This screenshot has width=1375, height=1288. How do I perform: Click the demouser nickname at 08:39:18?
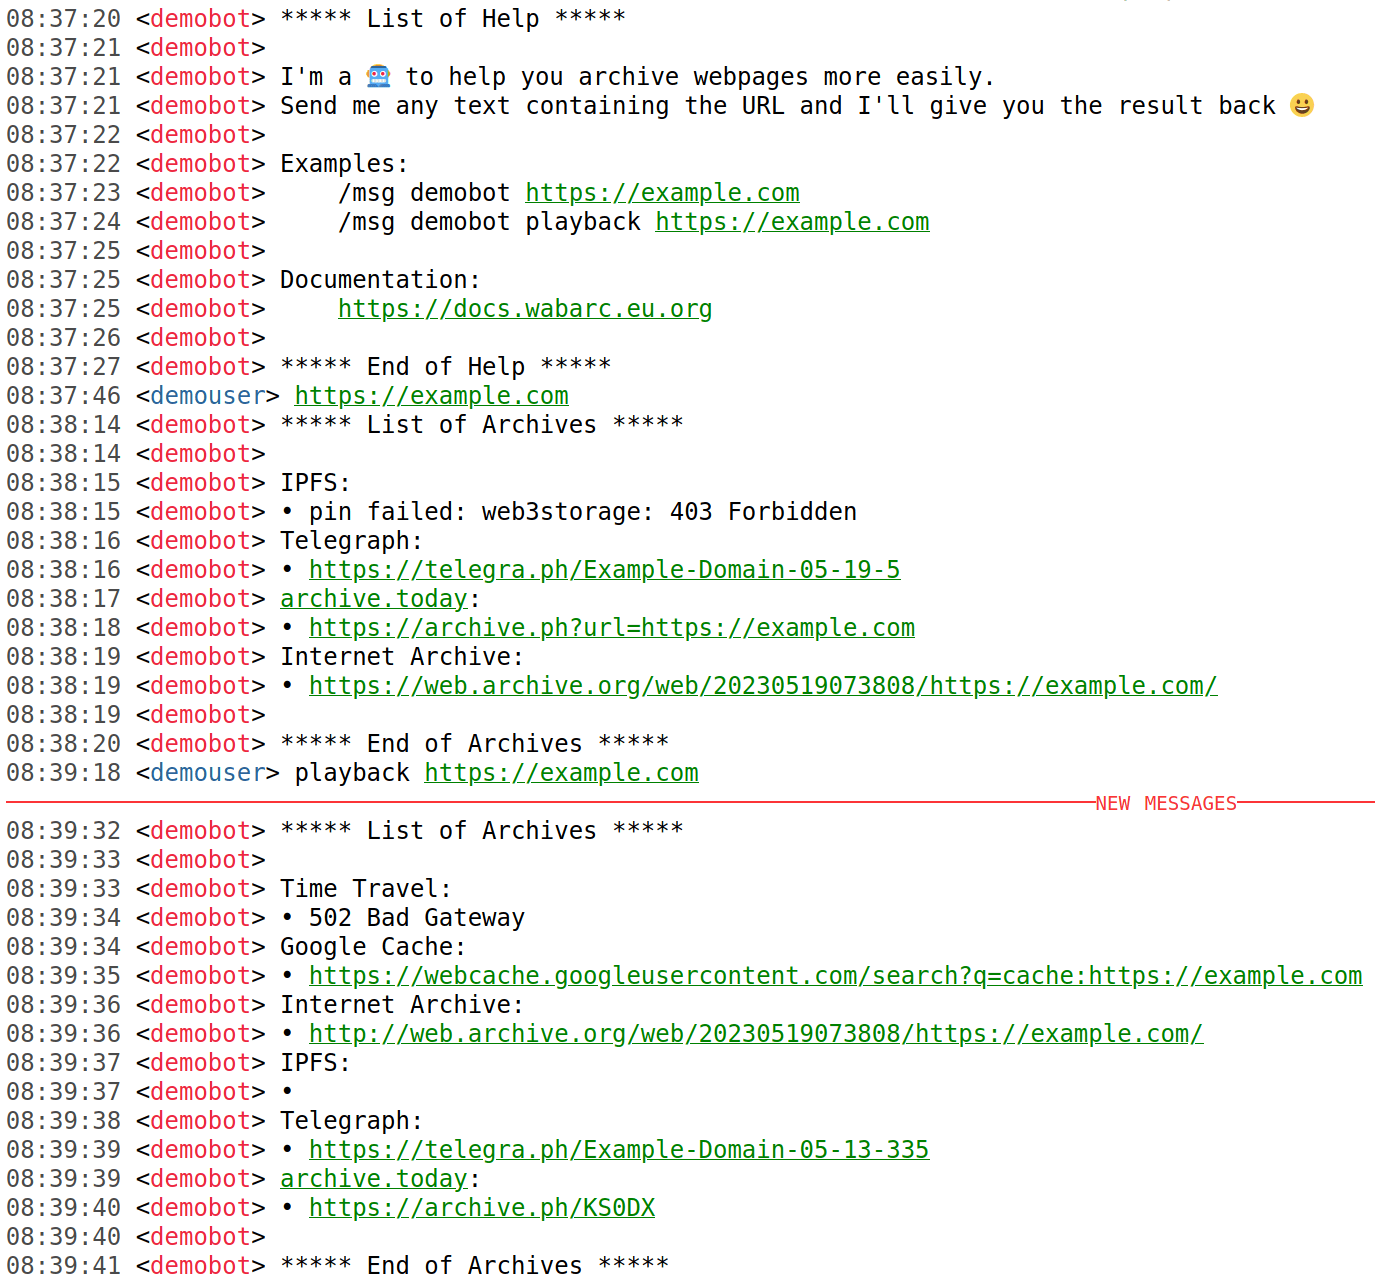(x=207, y=772)
